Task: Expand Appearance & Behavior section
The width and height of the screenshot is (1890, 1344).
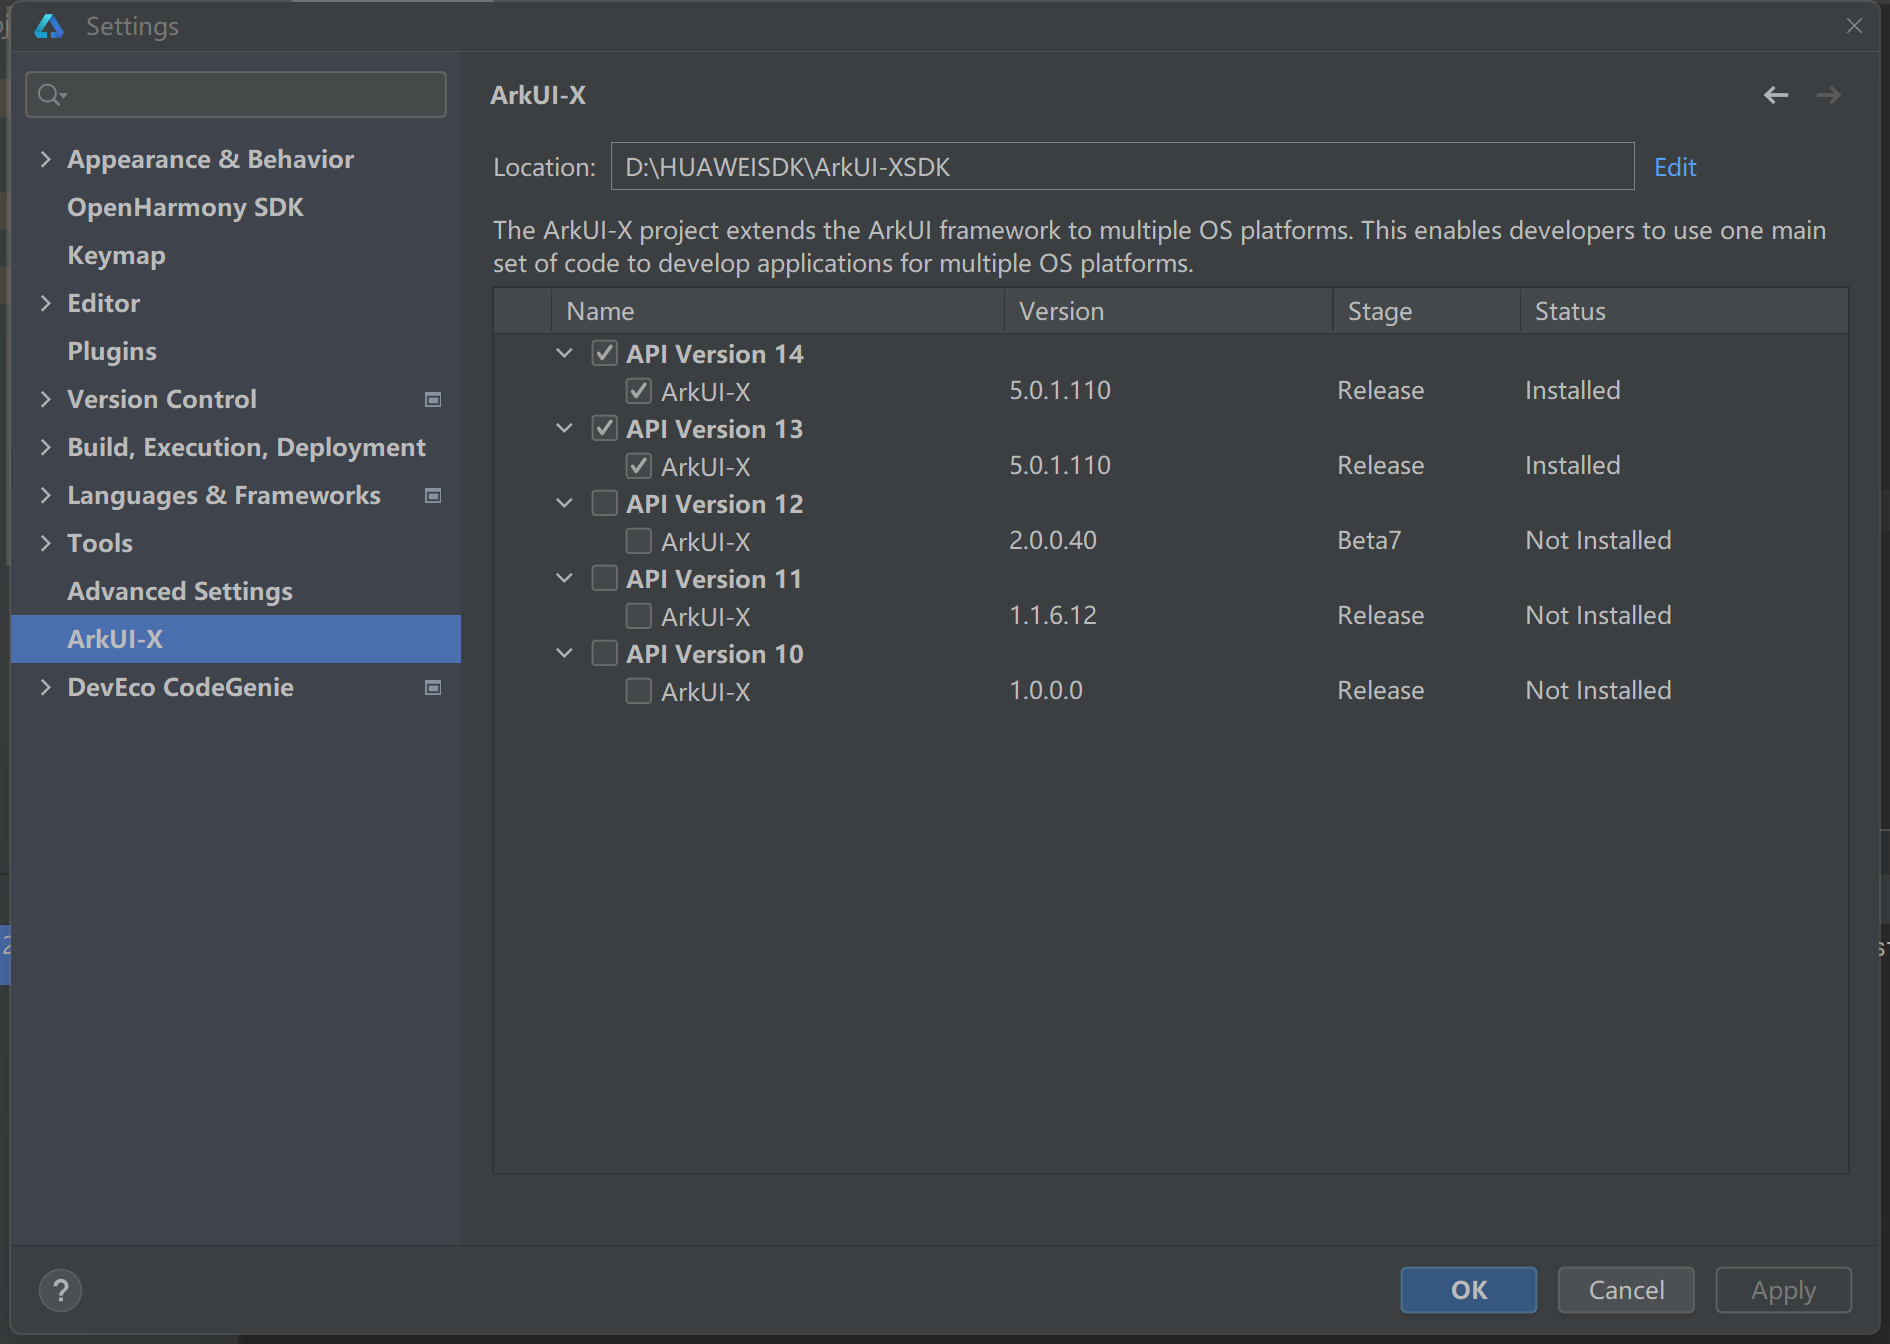Action: (45, 159)
